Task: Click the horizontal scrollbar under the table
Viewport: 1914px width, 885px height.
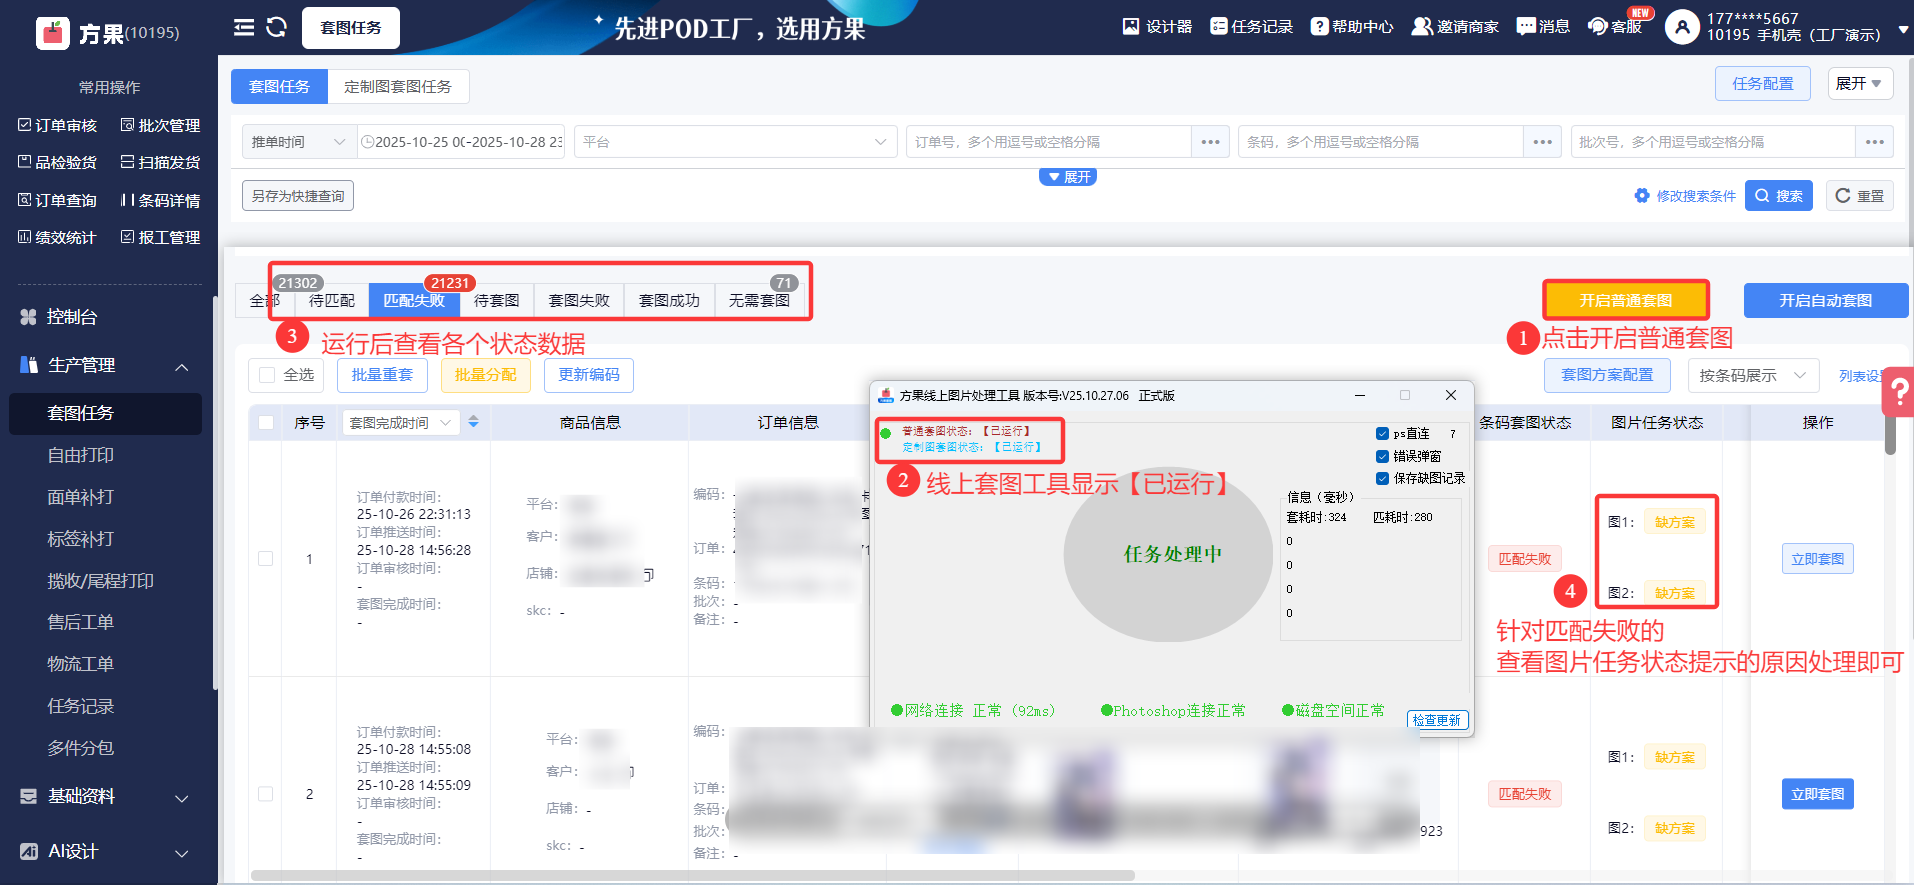Action: [x=692, y=875]
